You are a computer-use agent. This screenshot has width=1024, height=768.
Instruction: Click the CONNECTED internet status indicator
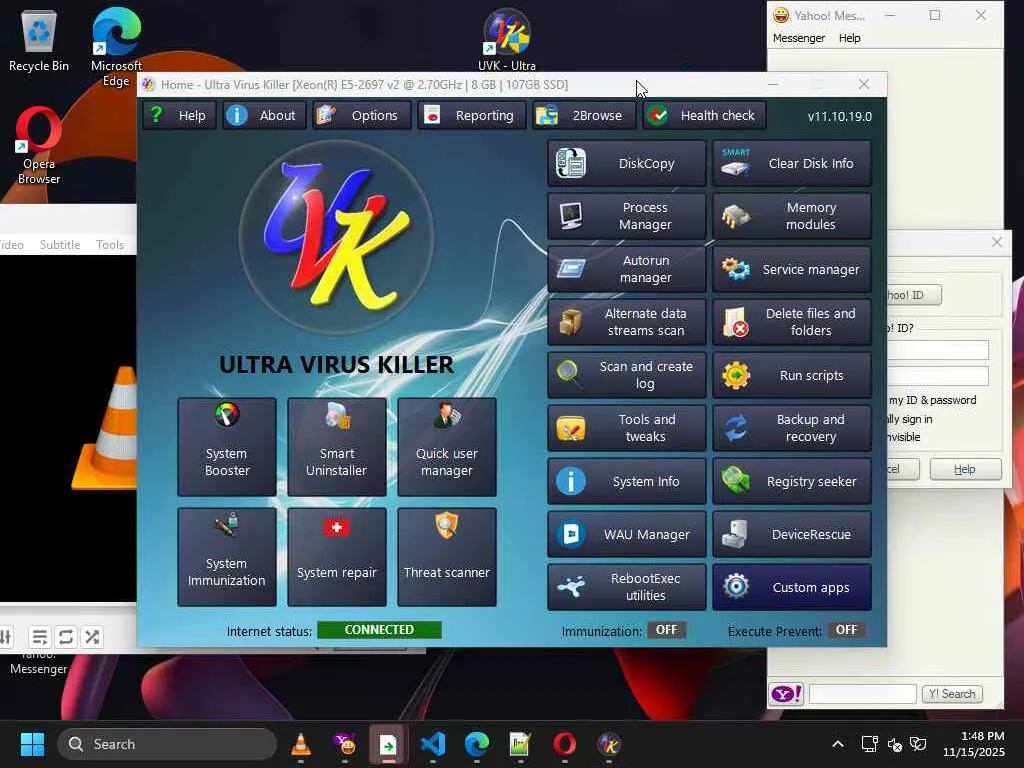[x=379, y=630]
